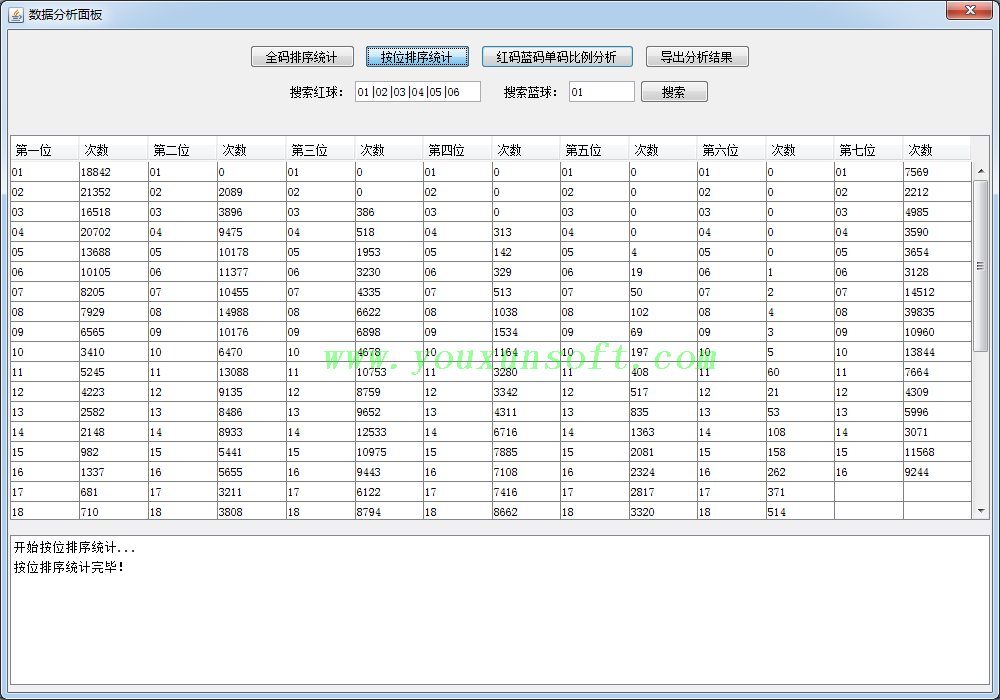Click cell with value 1363
Screen dimensions: 1000x700
663,432
